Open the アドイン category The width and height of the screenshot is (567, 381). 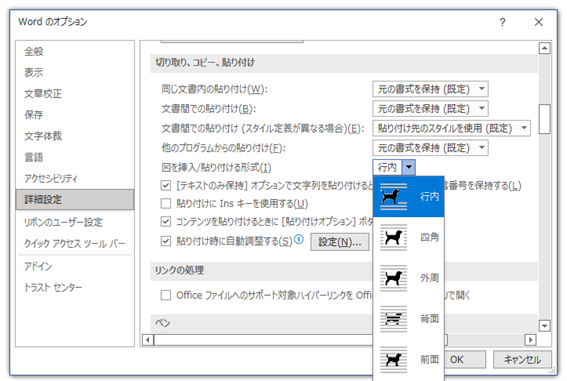pyautogui.click(x=75, y=266)
